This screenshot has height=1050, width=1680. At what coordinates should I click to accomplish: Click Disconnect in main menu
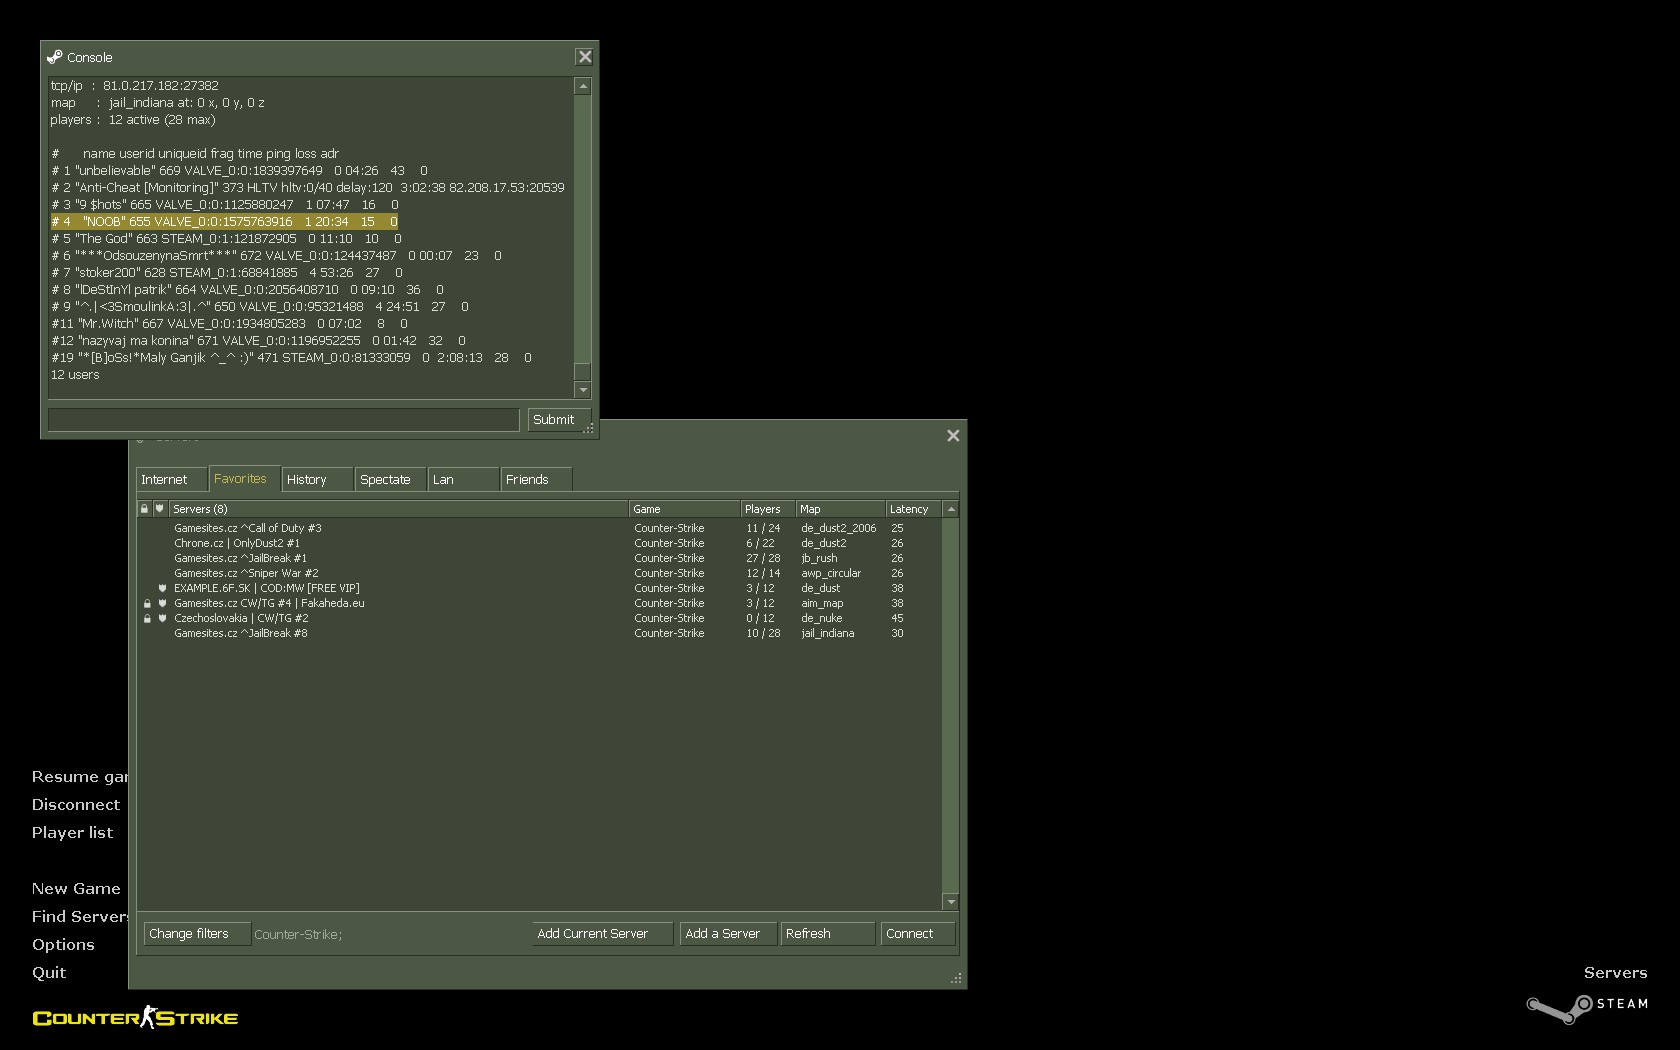pyautogui.click(x=76, y=805)
